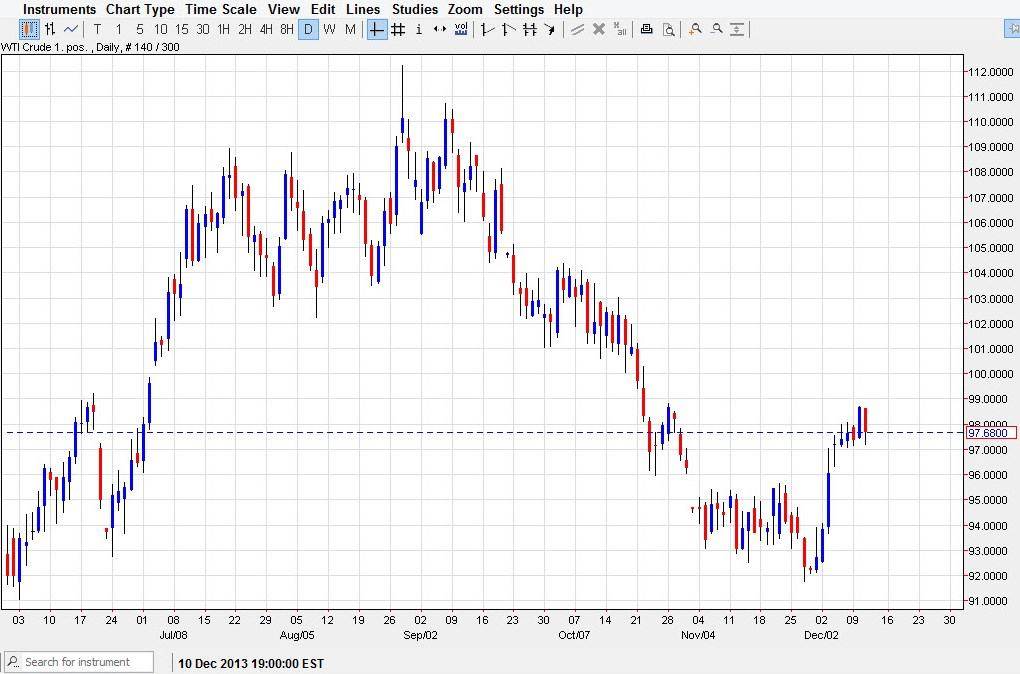Toggle the chart grid display

click(397, 29)
